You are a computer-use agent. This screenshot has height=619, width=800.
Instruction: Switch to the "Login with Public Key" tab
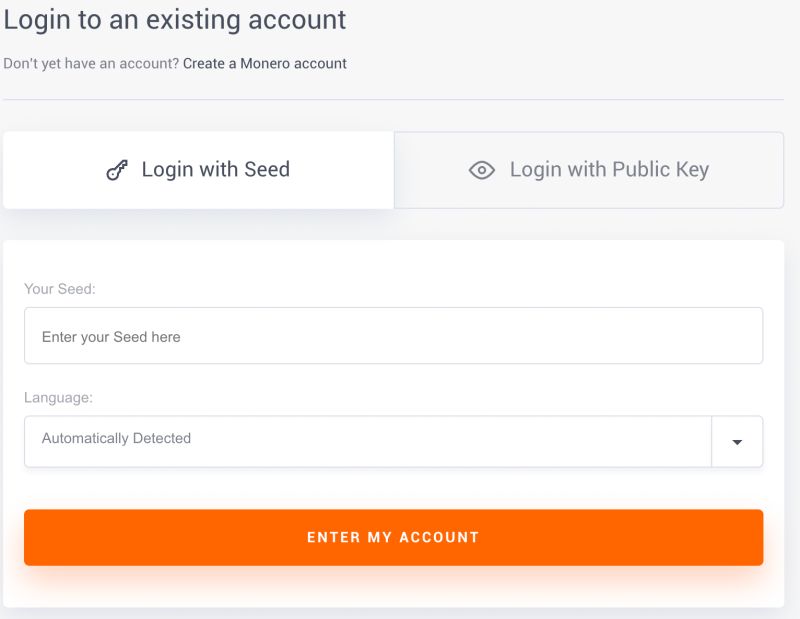tap(589, 170)
